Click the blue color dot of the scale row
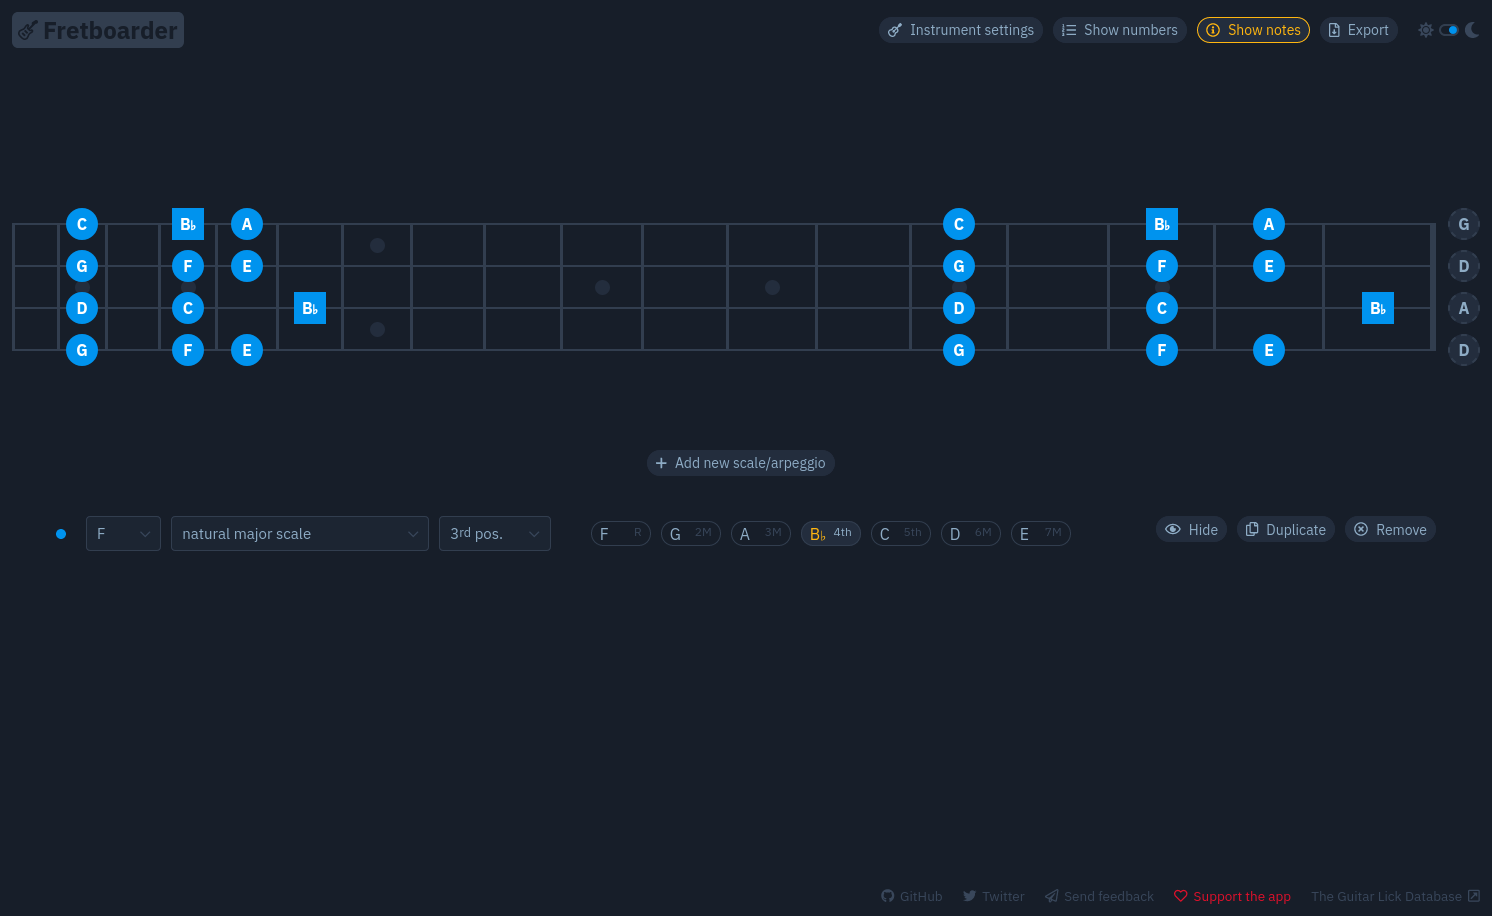This screenshot has width=1492, height=916. pos(61,533)
